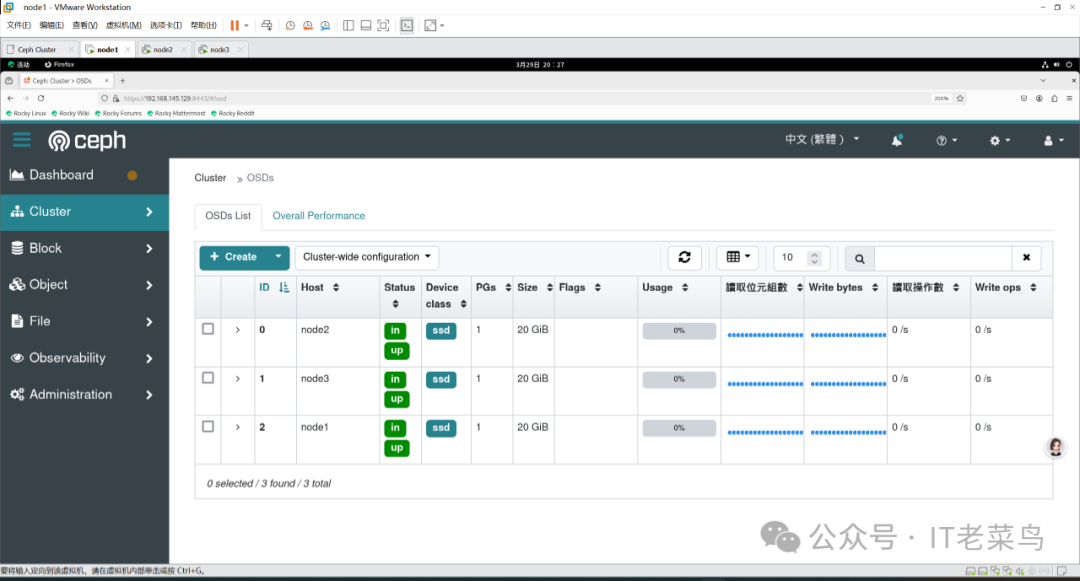This screenshot has height=581, width=1080.
Task: Click the Cluster breadcrumb link
Action: tap(210, 178)
